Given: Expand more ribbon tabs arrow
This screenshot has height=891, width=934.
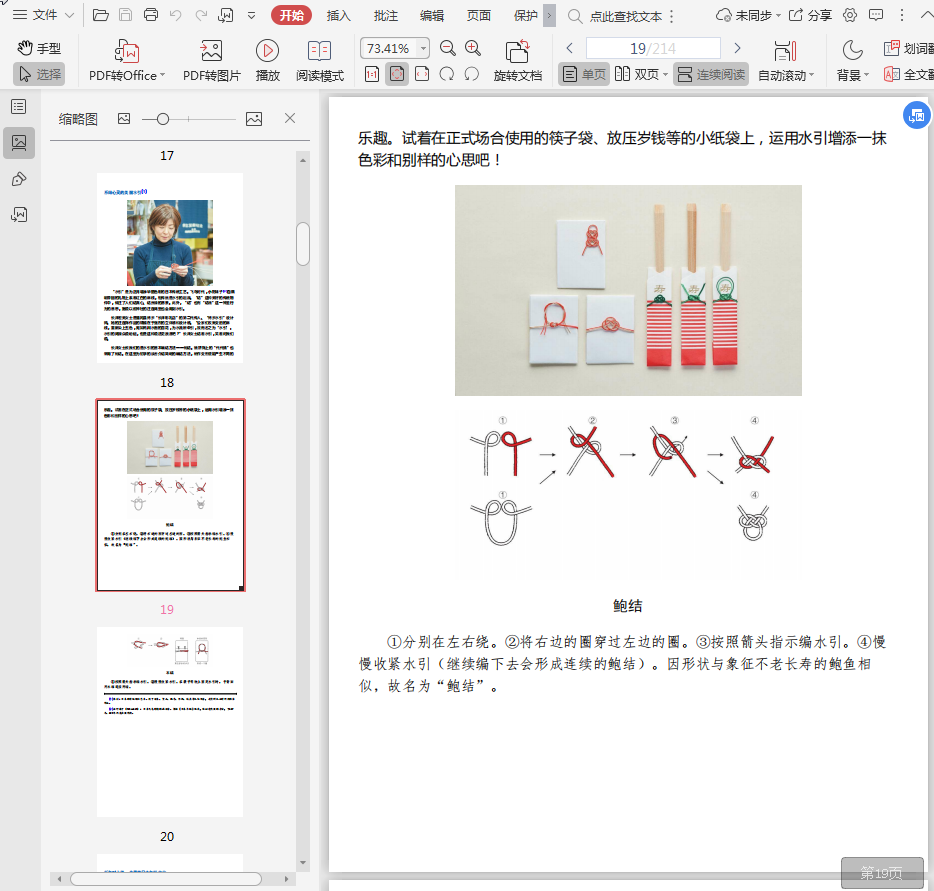Looking at the screenshot, I should 550,15.
